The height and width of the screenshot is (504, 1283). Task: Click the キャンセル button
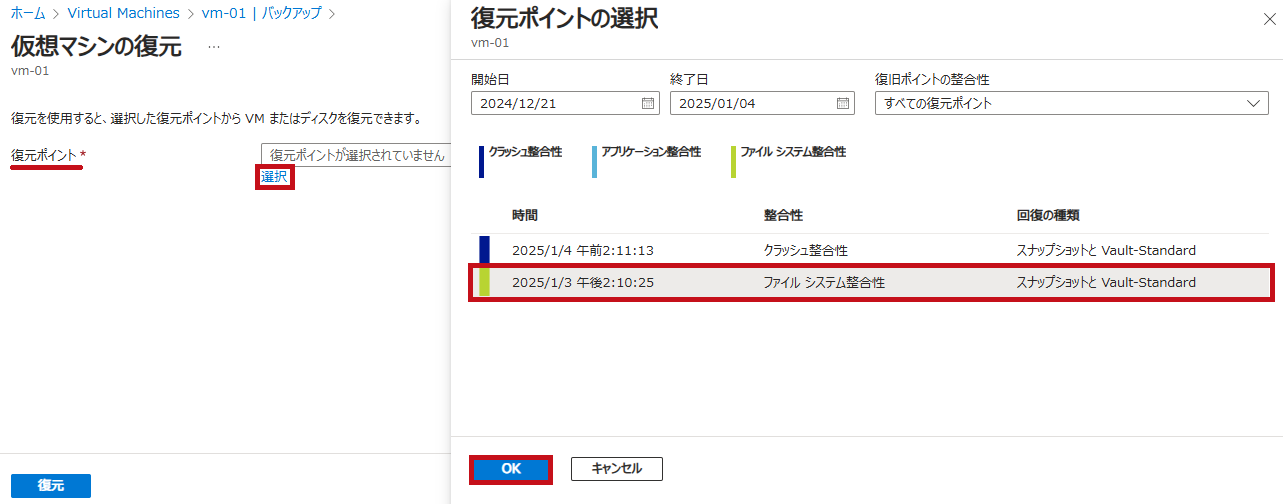(x=617, y=468)
